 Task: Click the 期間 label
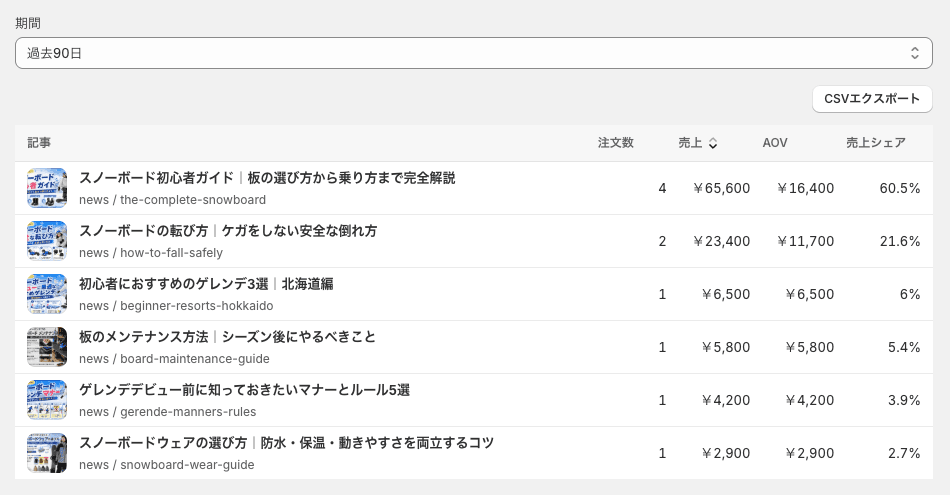click(28, 23)
